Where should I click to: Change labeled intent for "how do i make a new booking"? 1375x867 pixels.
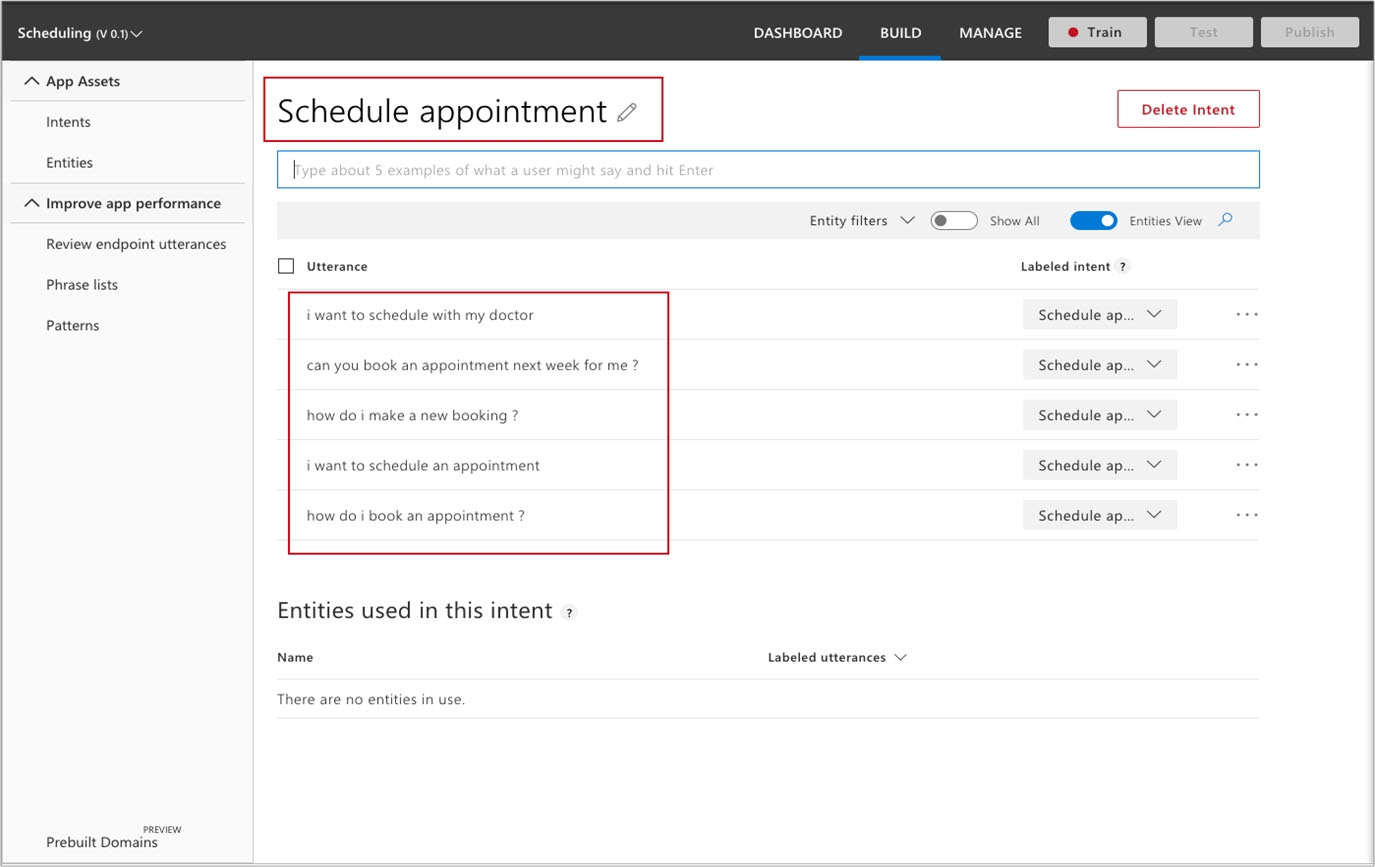point(1099,414)
